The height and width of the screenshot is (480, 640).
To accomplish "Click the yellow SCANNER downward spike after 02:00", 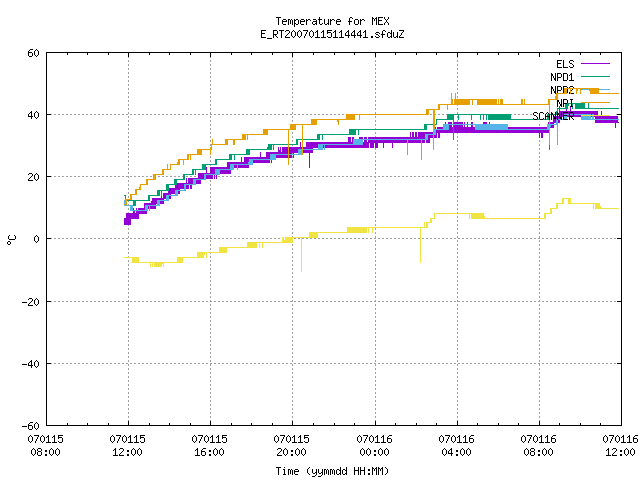I will 420,245.
